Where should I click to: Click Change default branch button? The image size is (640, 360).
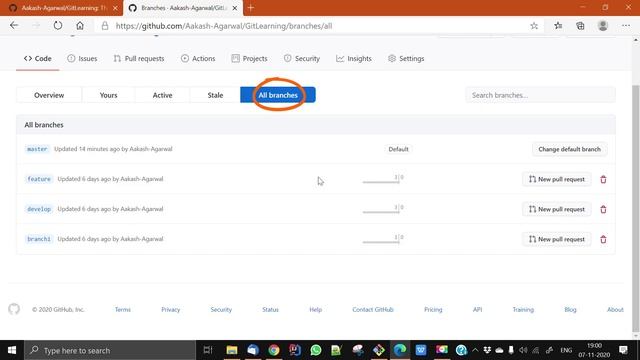pos(569,149)
